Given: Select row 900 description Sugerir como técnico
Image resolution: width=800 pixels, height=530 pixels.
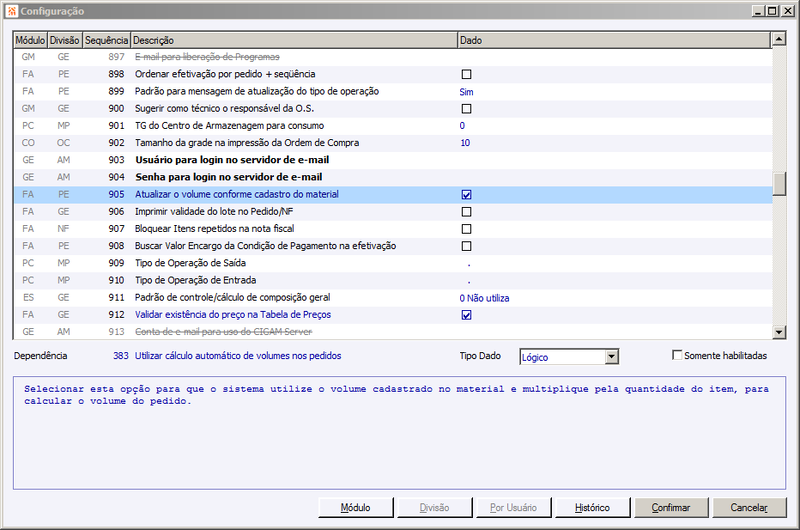Looking at the screenshot, I should pos(224,109).
